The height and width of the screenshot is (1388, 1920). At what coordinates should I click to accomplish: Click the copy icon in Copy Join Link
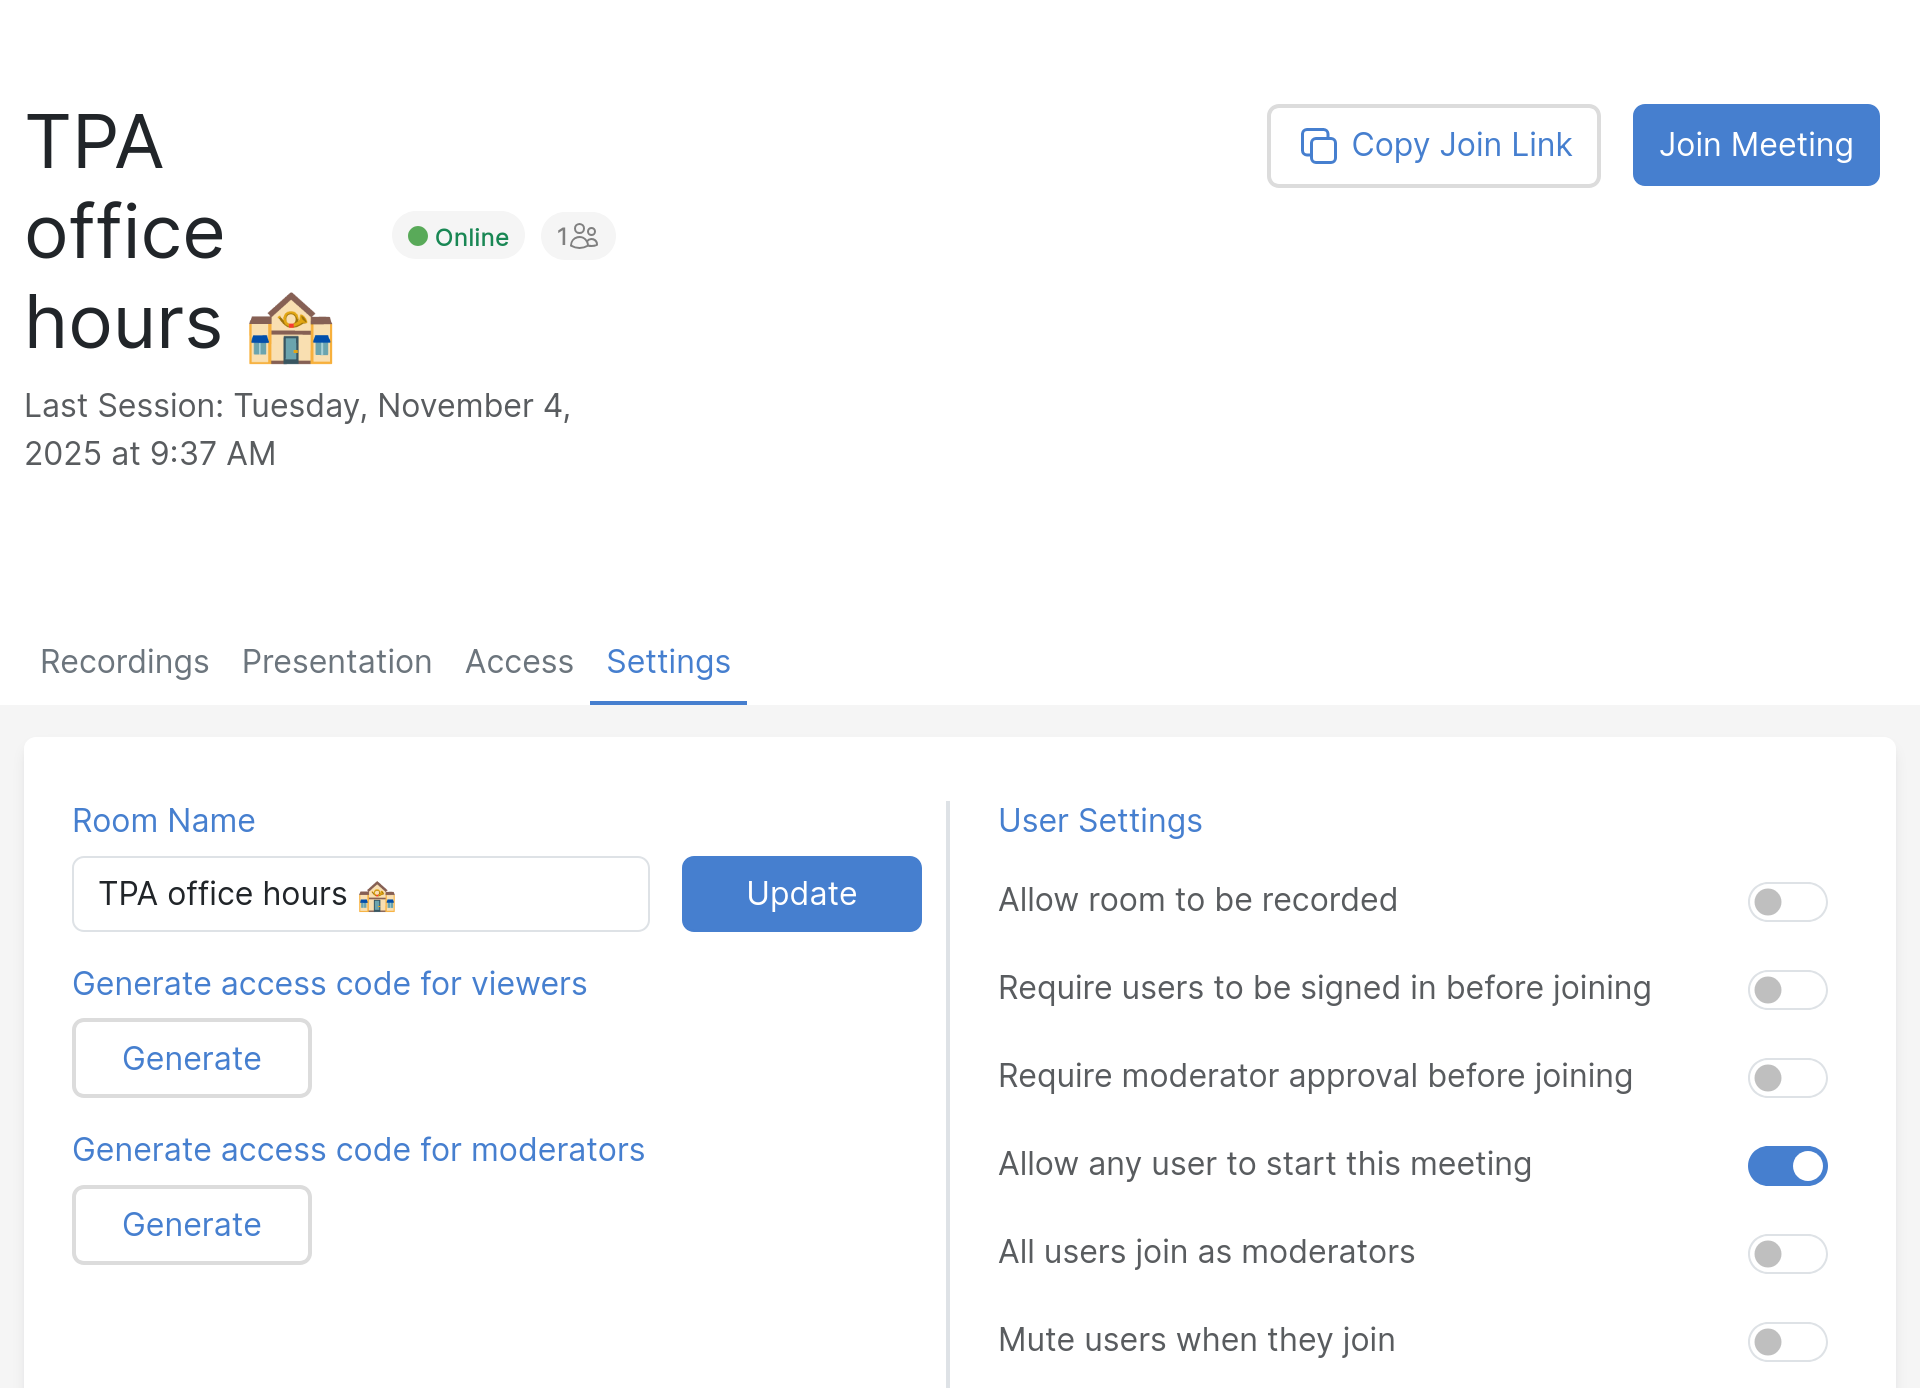pos(1320,145)
